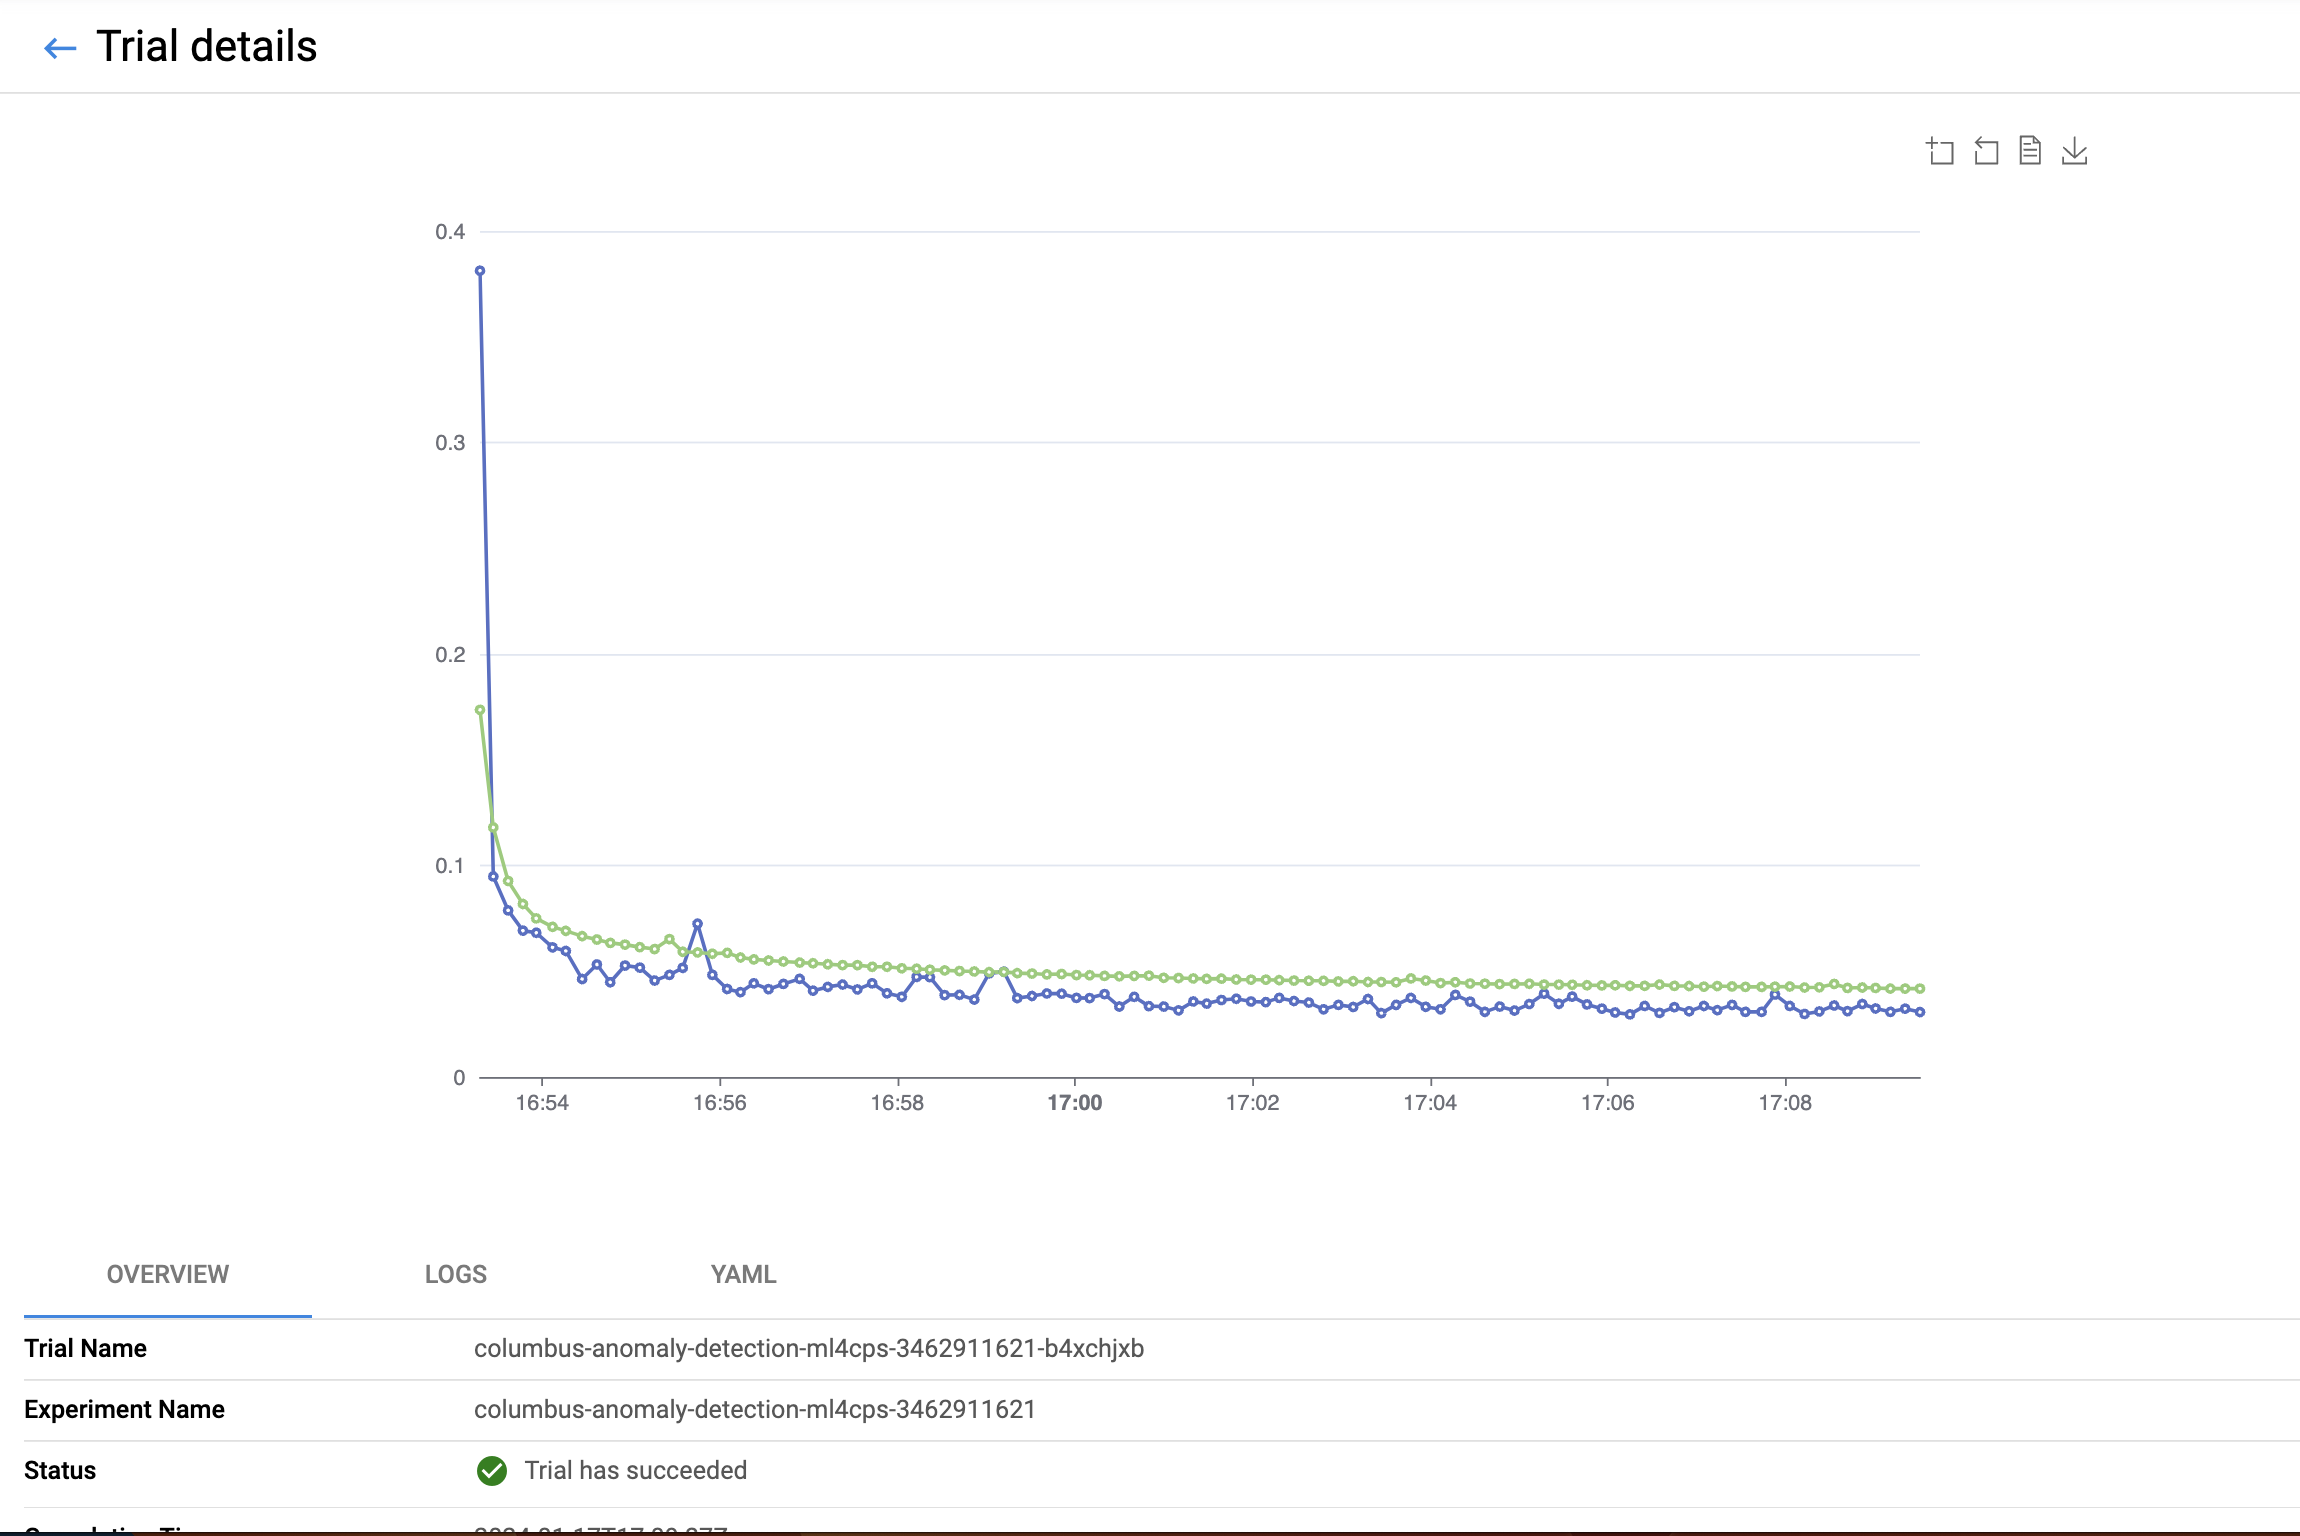Go back using the blue arrow
Viewport: 2300px width, 1536px height.
point(60,47)
